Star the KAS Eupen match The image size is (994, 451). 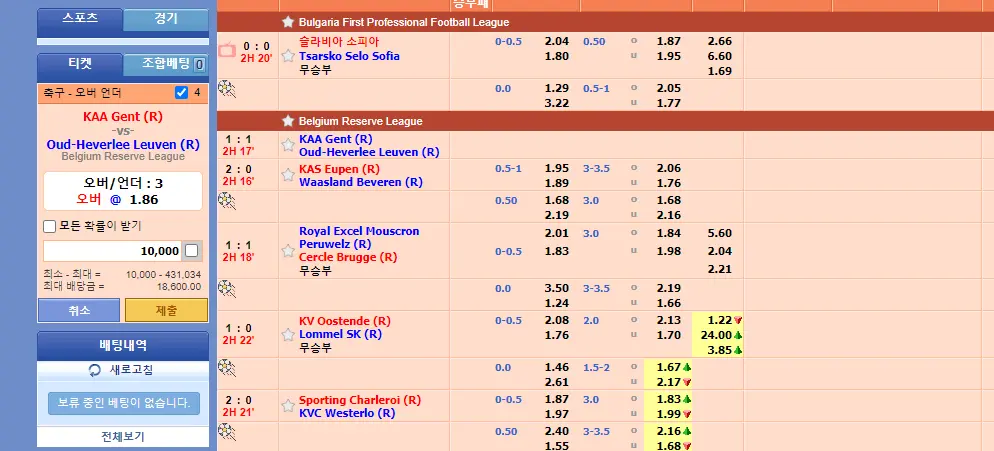point(288,175)
